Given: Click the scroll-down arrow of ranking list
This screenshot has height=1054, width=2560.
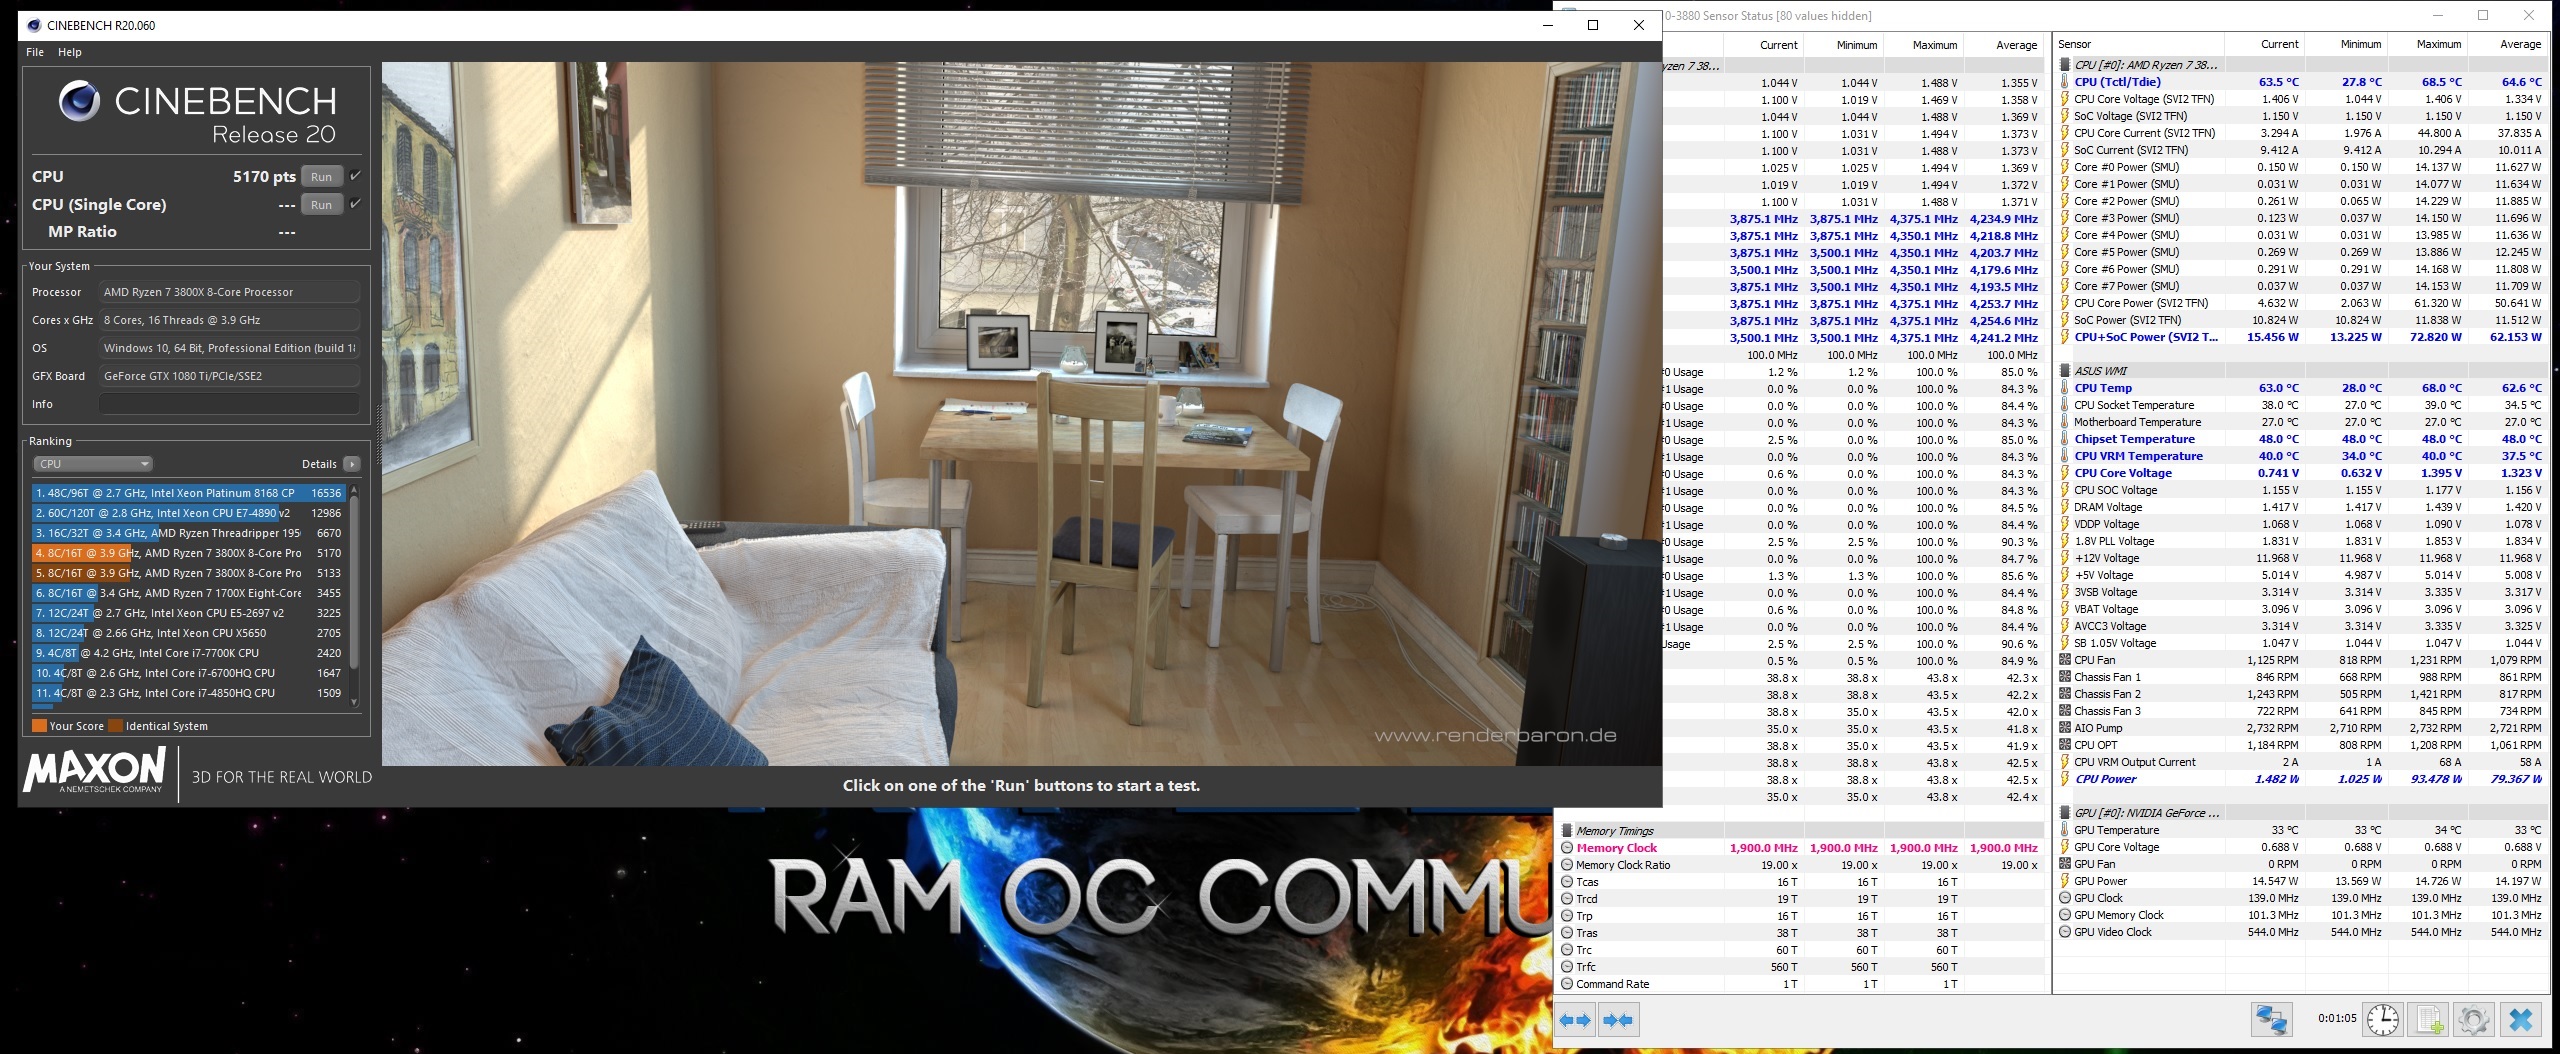Looking at the screenshot, I should tap(354, 702).
